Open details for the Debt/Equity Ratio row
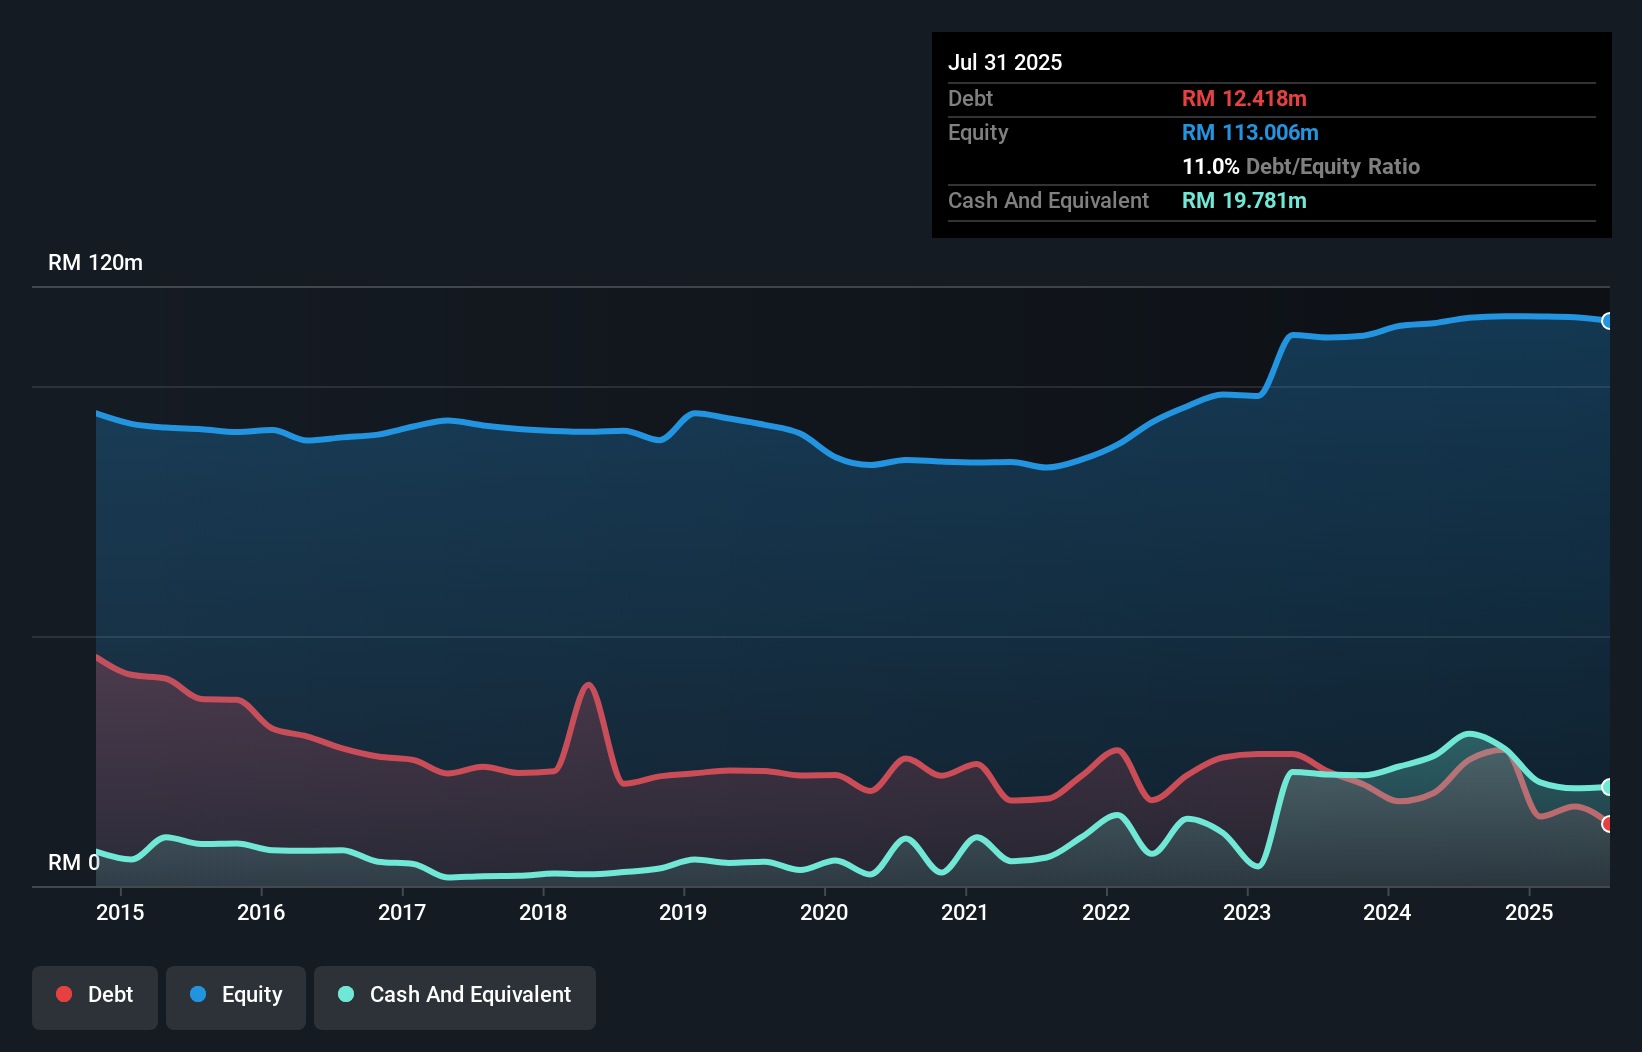The width and height of the screenshot is (1642, 1052). (1301, 167)
